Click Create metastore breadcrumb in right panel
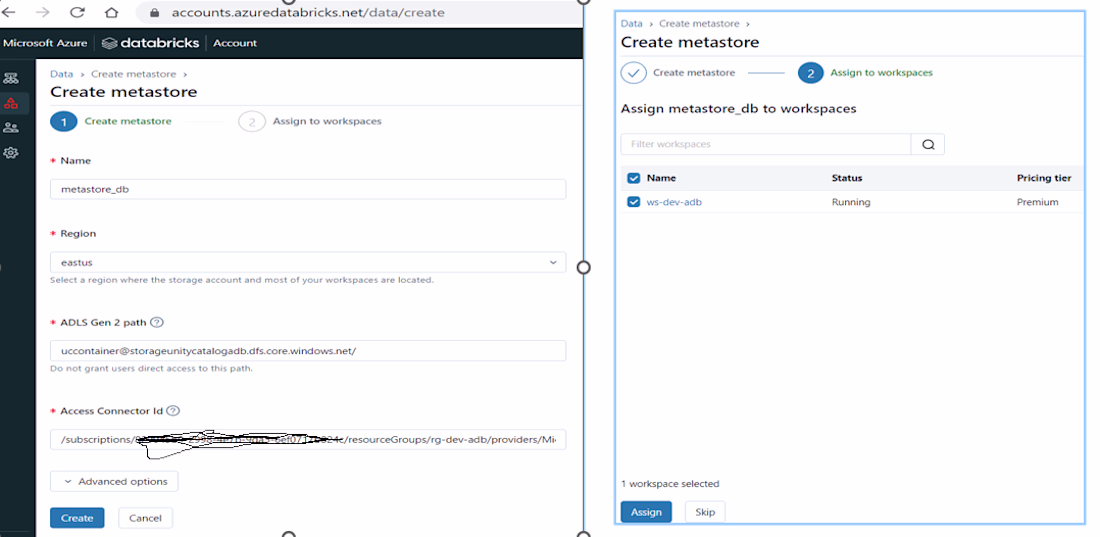Screen dimensions: 1100x537 (x=699, y=24)
